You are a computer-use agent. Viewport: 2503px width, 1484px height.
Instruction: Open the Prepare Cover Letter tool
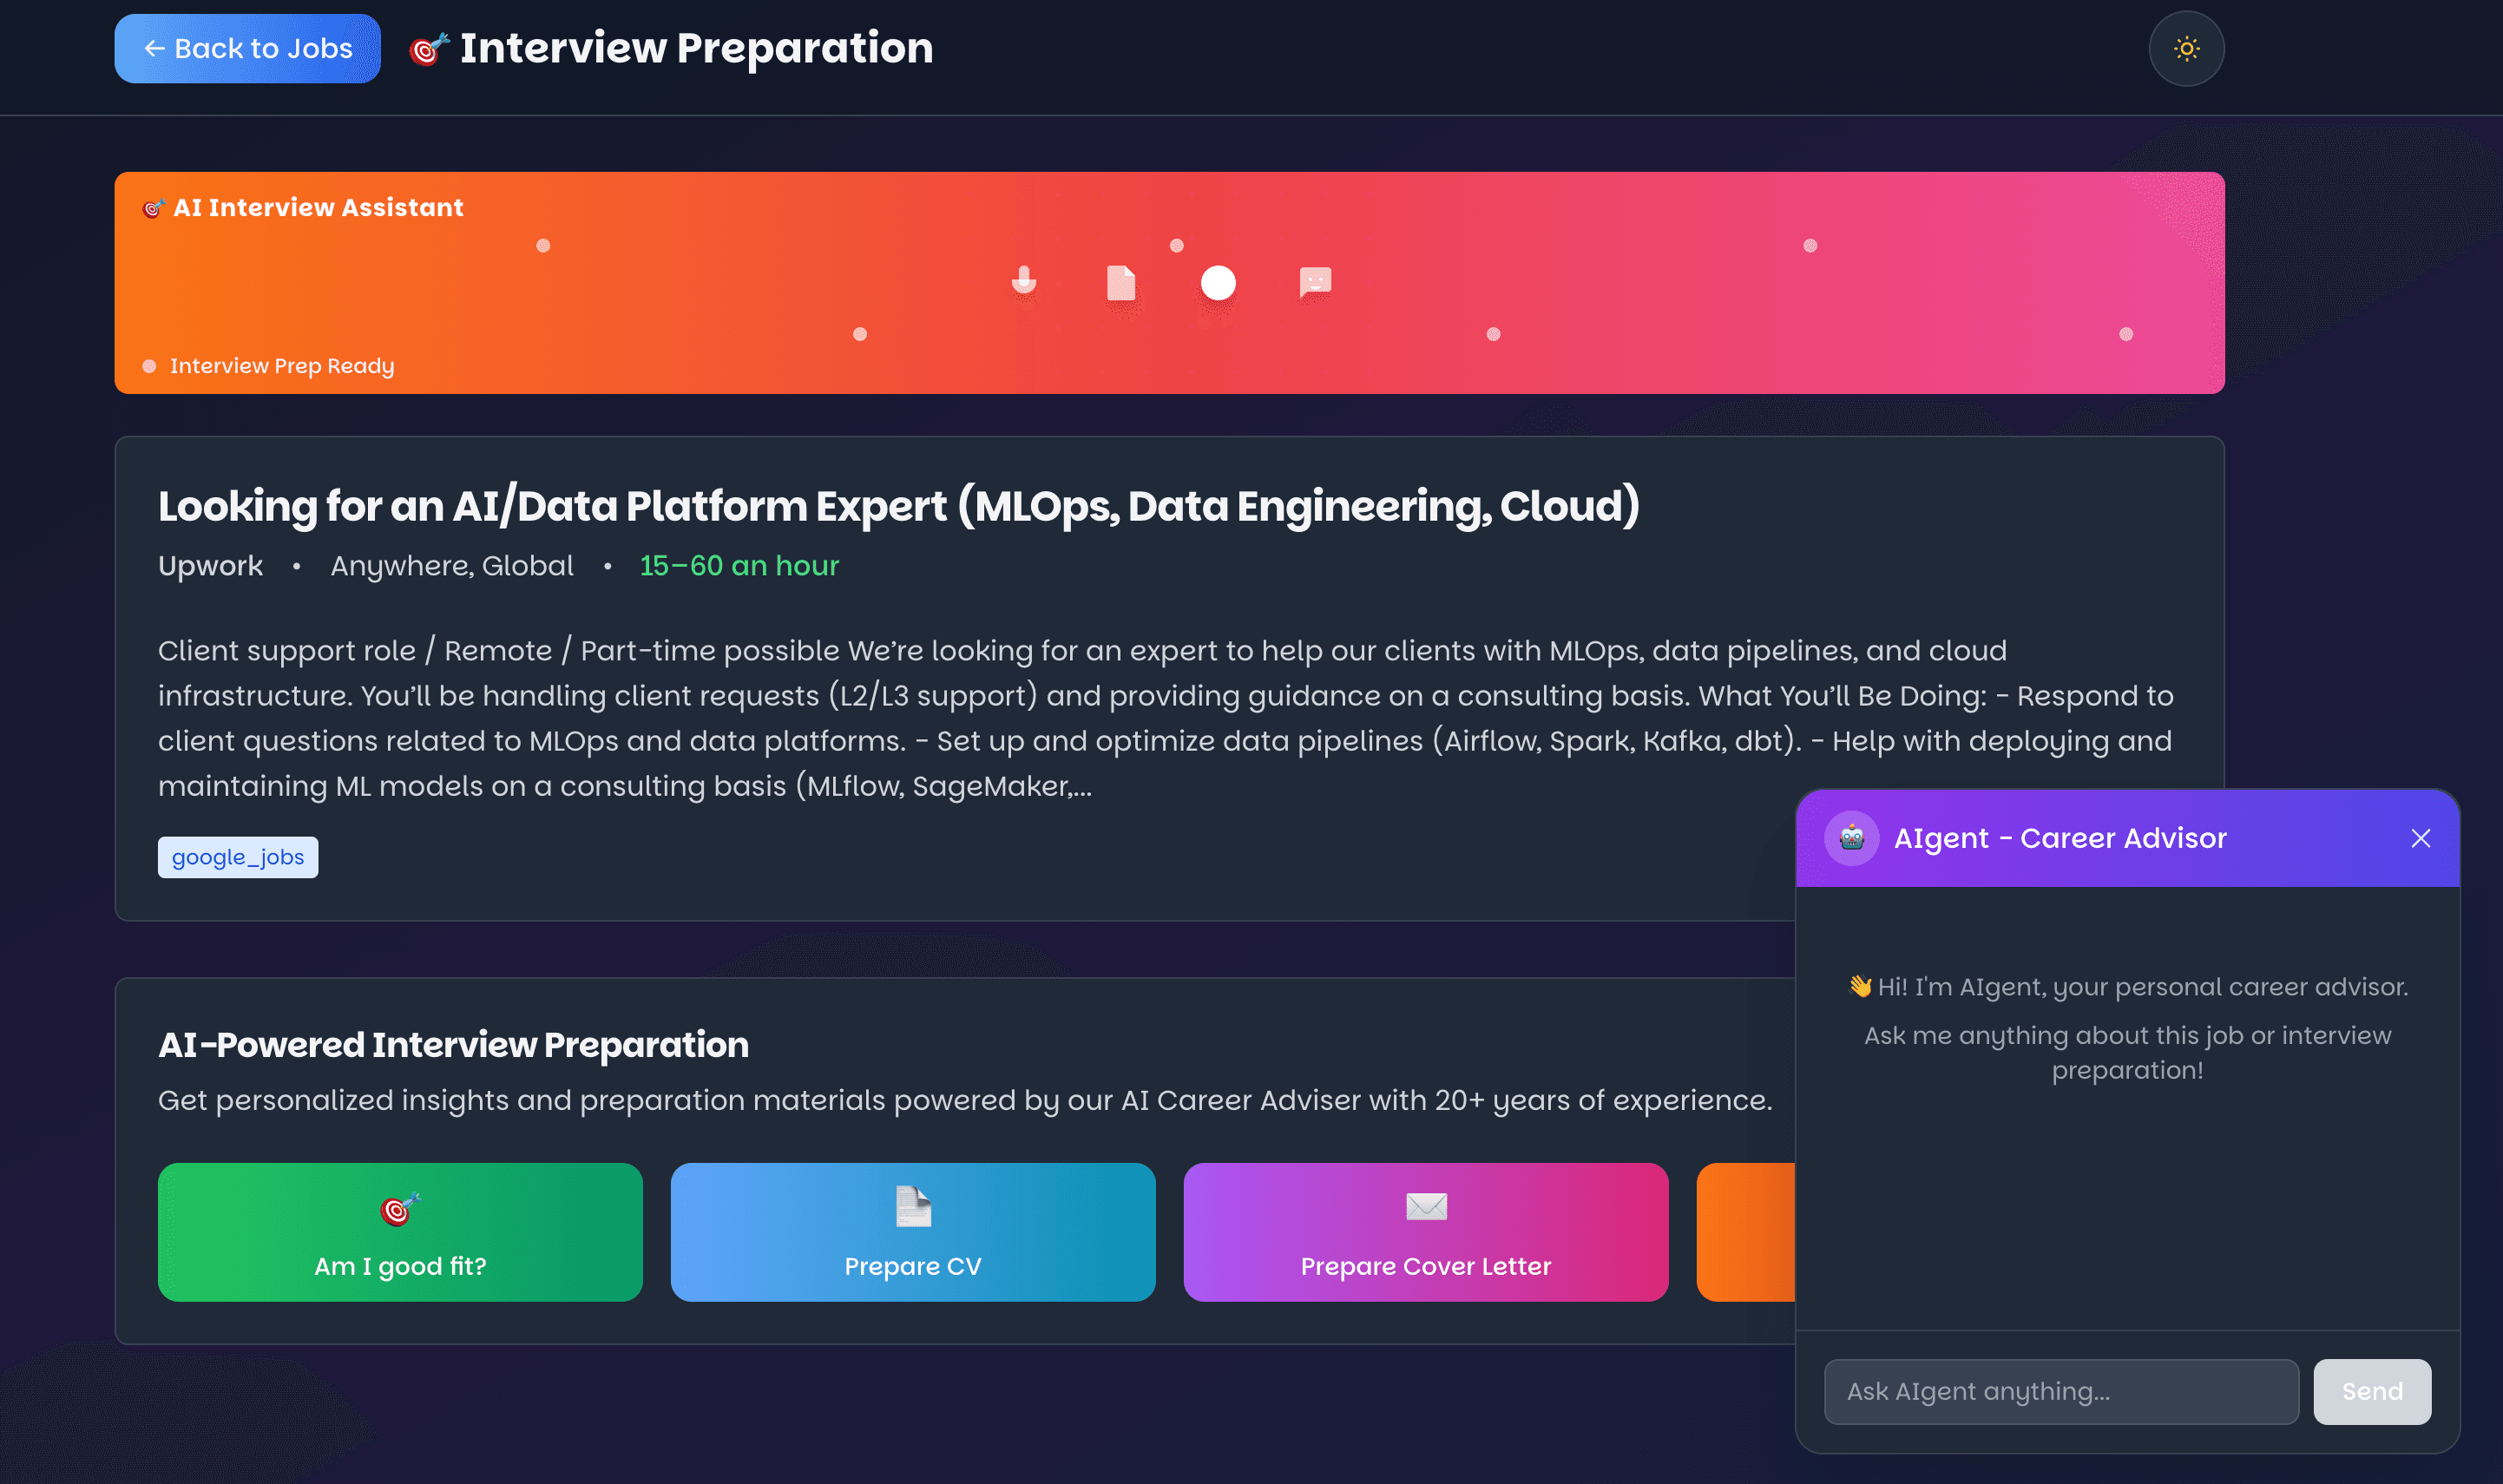(x=1424, y=1232)
